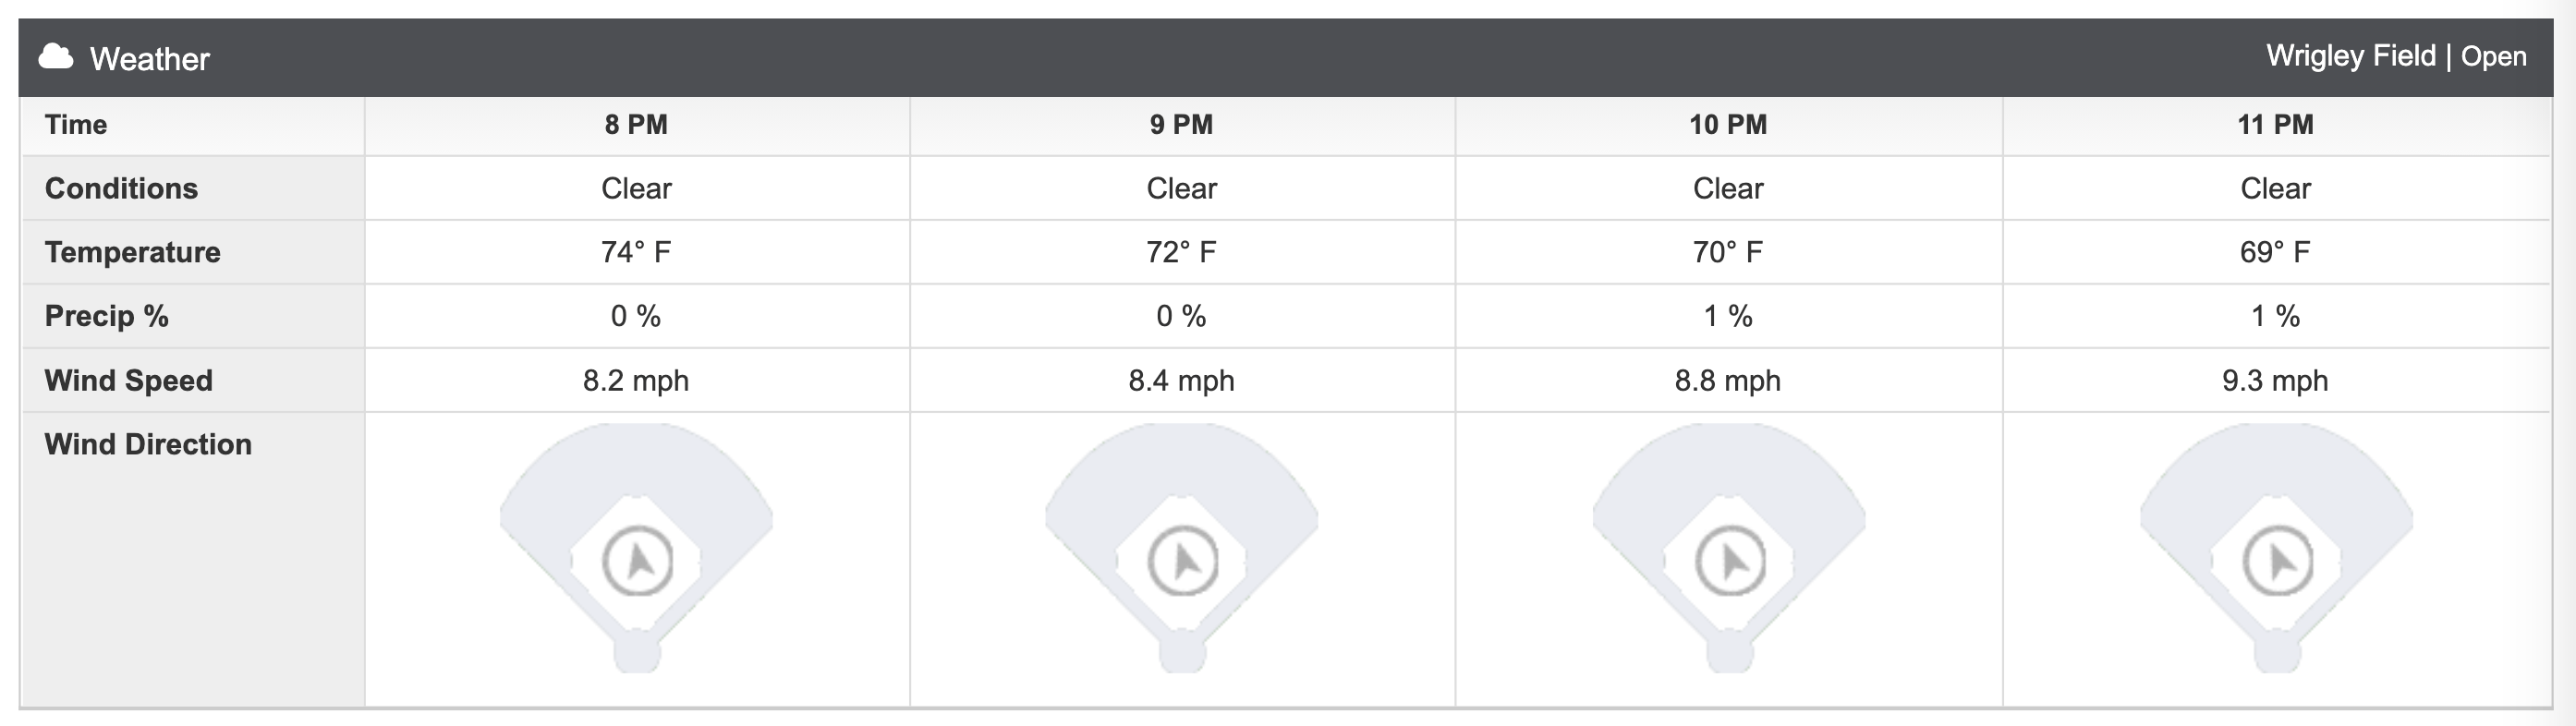The width and height of the screenshot is (2576, 726).
Task: Click the 1 % precipitation at 10 PM
Action: [x=1728, y=316]
